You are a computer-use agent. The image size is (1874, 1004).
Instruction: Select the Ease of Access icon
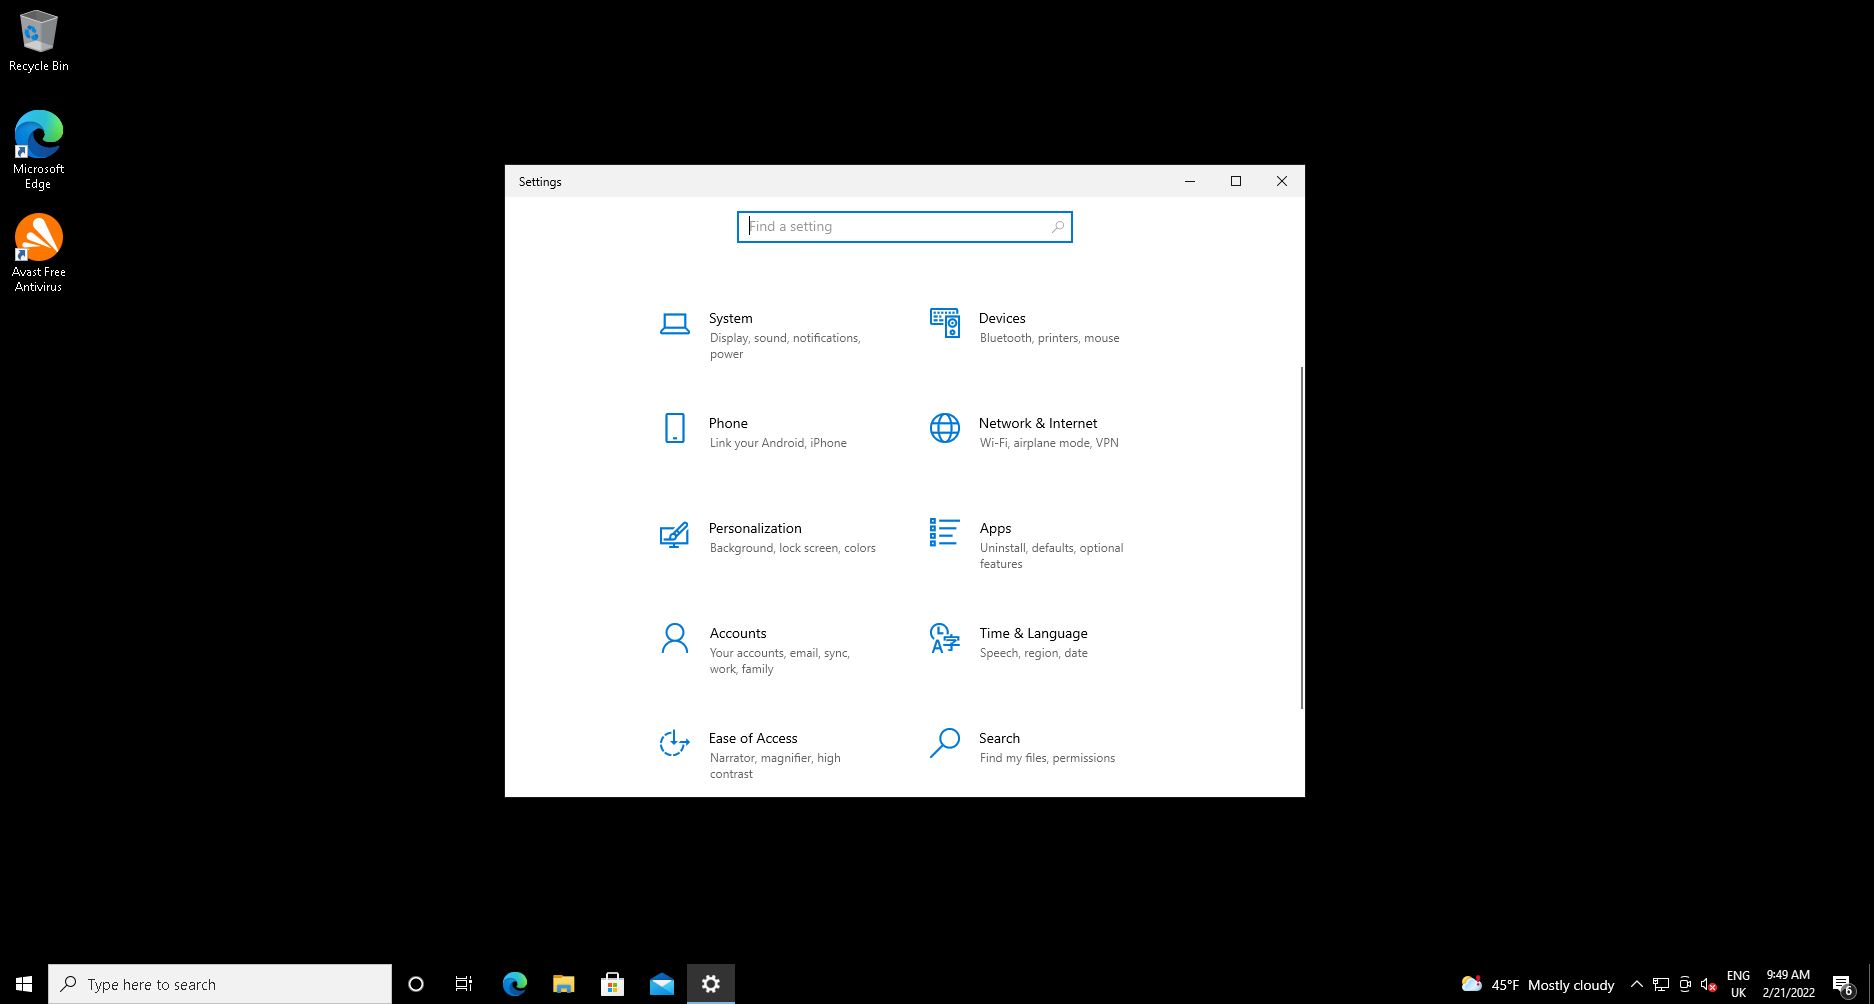click(674, 743)
